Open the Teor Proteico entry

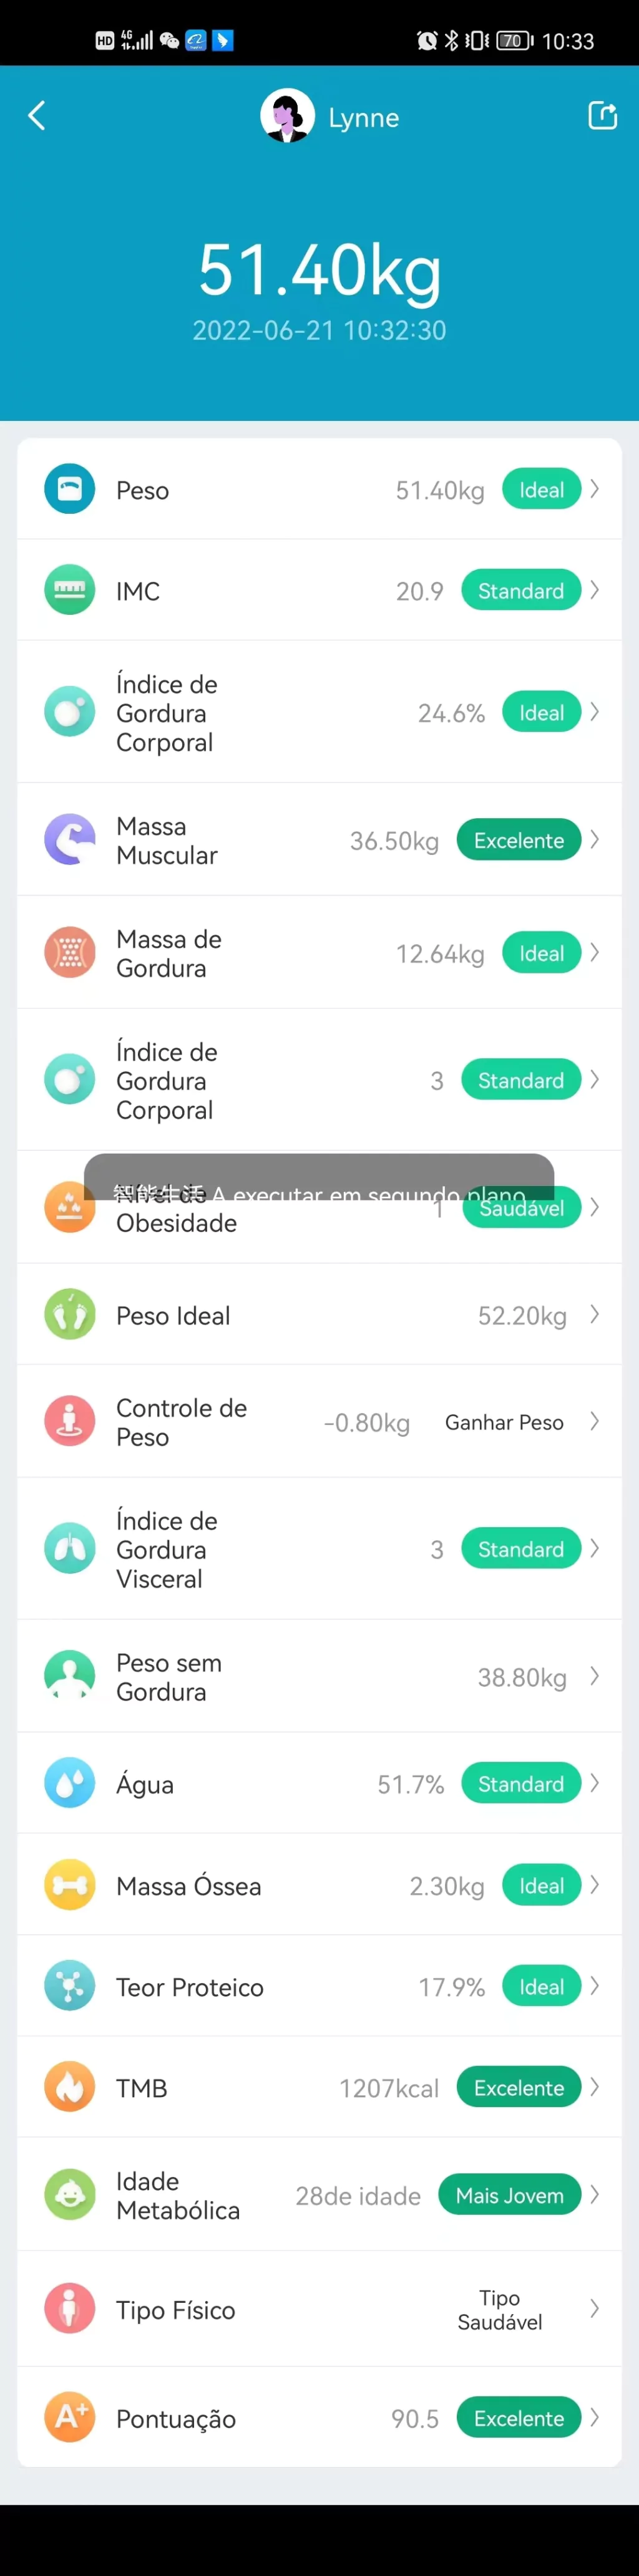[319, 1986]
